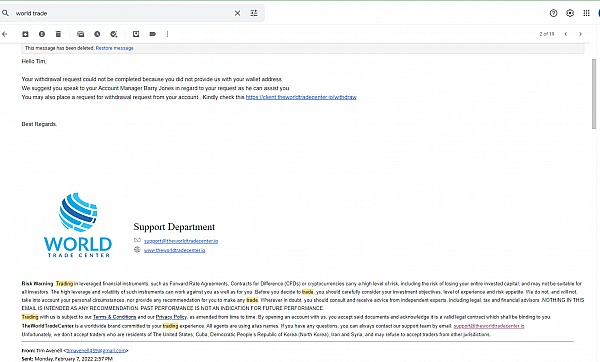The width and height of the screenshot is (600, 362).
Task: Click the 'Support Department' heading
Action: [x=174, y=227]
